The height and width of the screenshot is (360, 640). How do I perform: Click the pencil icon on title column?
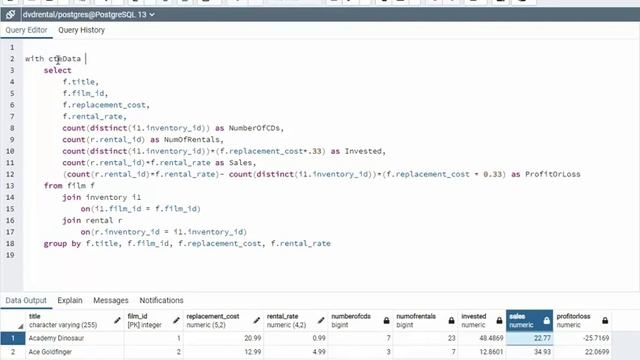point(117,320)
